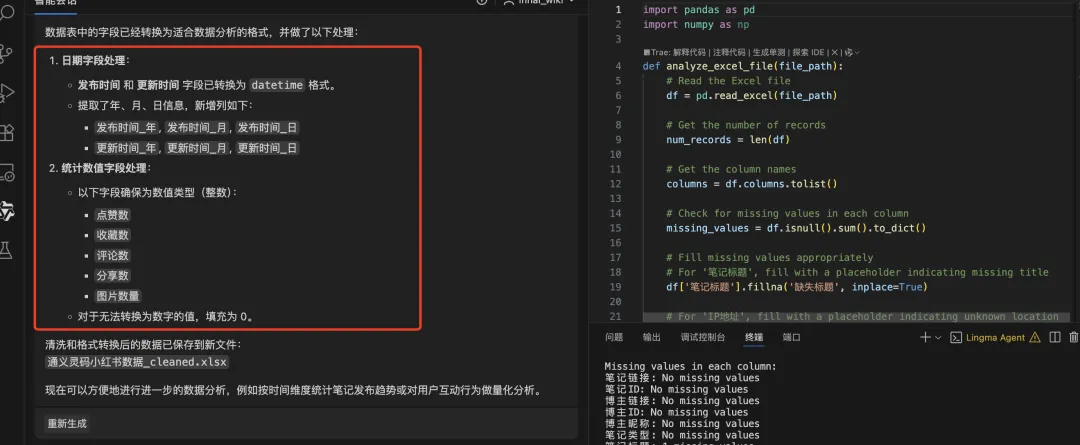The image size is (1080, 445).
Task: Click the 图片数量 field tag
Action: (118, 296)
